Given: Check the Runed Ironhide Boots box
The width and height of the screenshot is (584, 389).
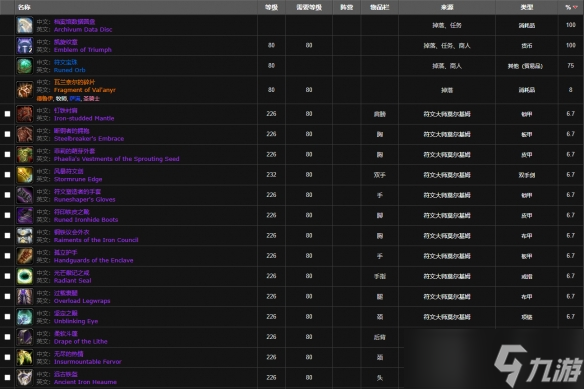Looking at the screenshot, I should [x=7, y=215].
